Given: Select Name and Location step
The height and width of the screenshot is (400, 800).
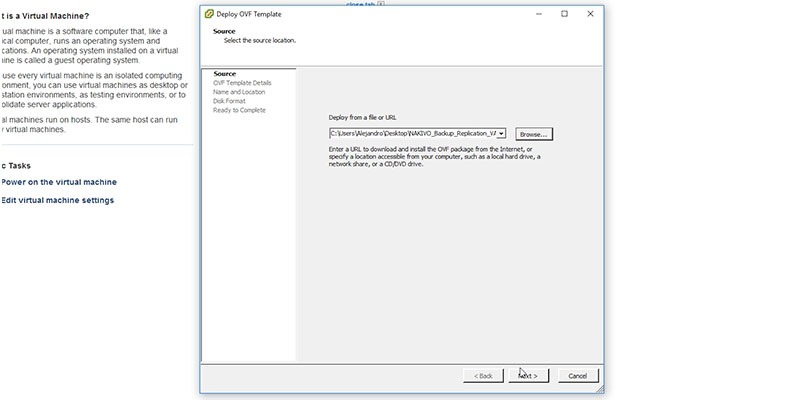Looking at the screenshot, I should pyautogui.click(x=239, y=92).
